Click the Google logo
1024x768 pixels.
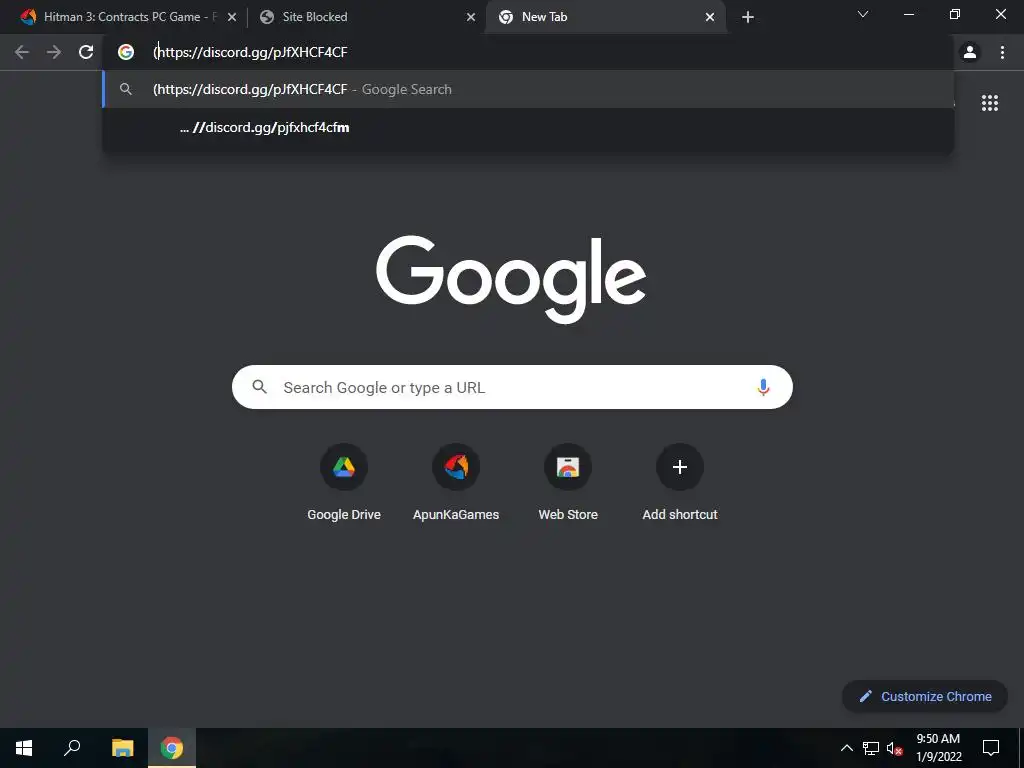[511, 280]
